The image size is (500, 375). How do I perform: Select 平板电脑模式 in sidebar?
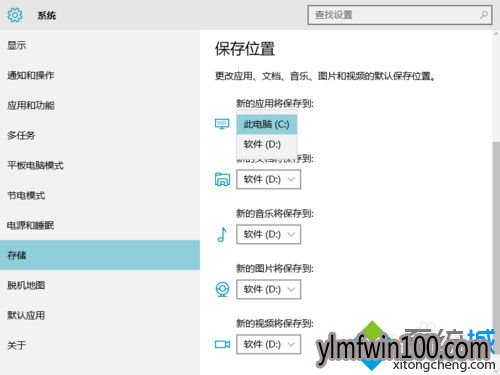[x=100, y=165]
